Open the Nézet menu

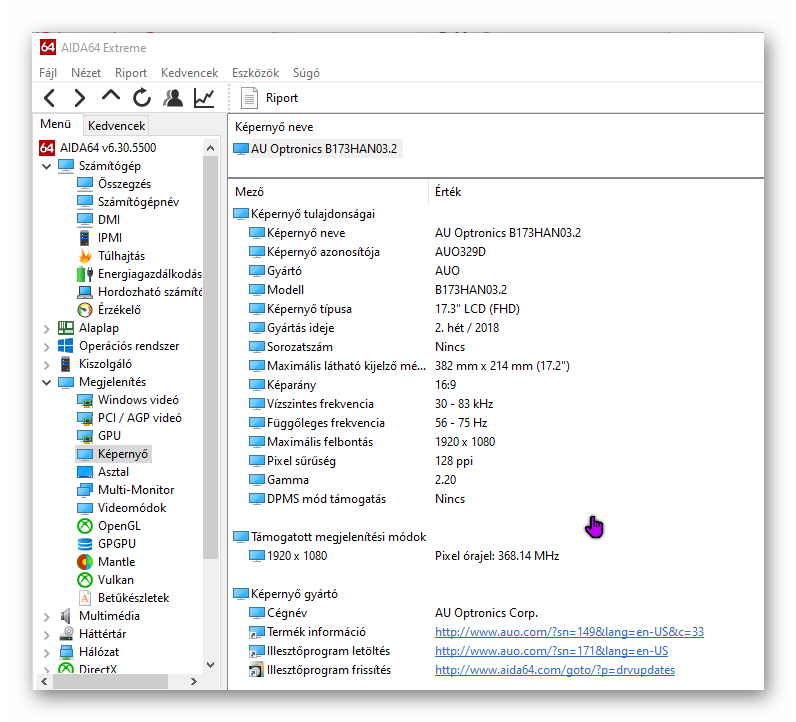point(86,73)
